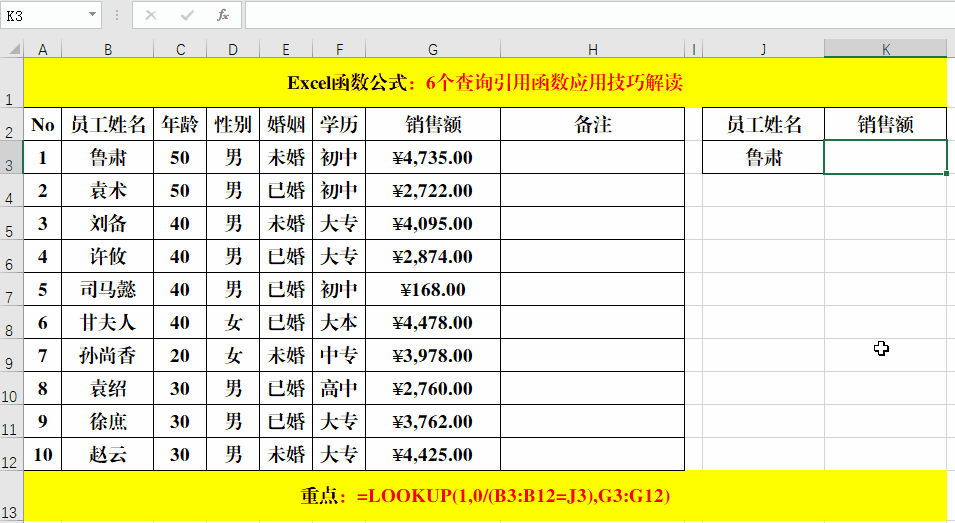The image size is (955, 523).
Task: Click the selected empty cell K3
Action: coord(886,157)
